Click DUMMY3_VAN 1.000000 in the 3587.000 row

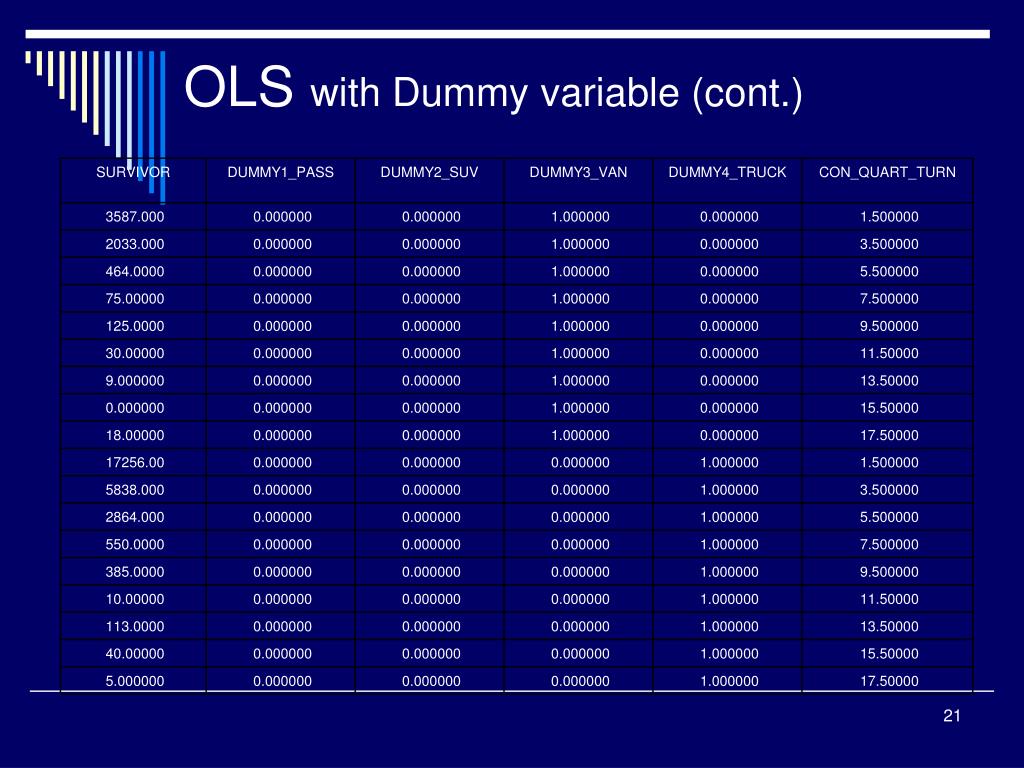[x=581, y=217]
